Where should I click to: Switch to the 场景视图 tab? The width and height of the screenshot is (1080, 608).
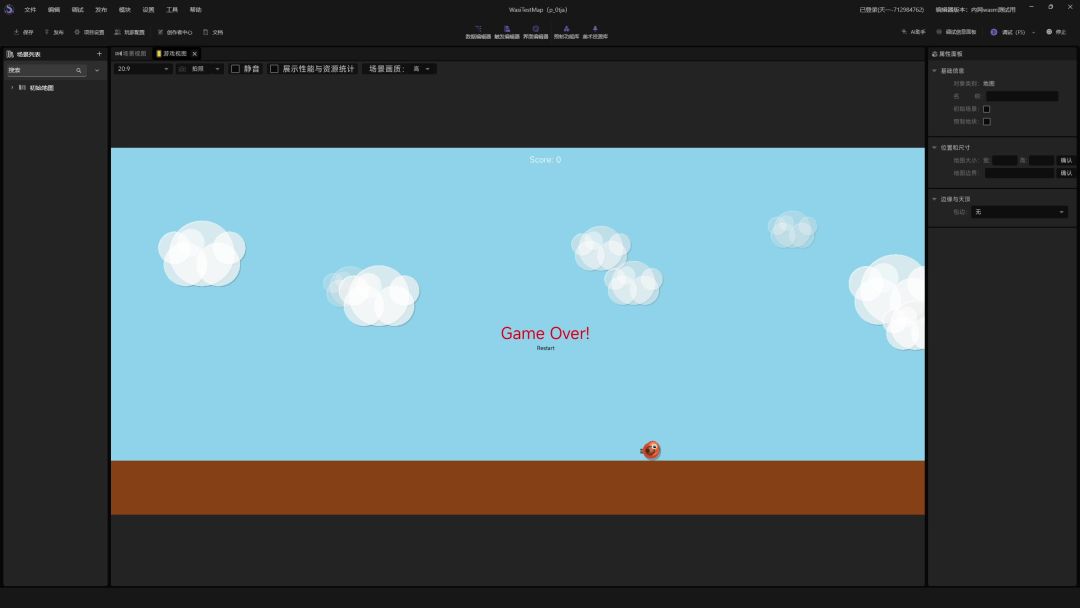pos(131,53)
